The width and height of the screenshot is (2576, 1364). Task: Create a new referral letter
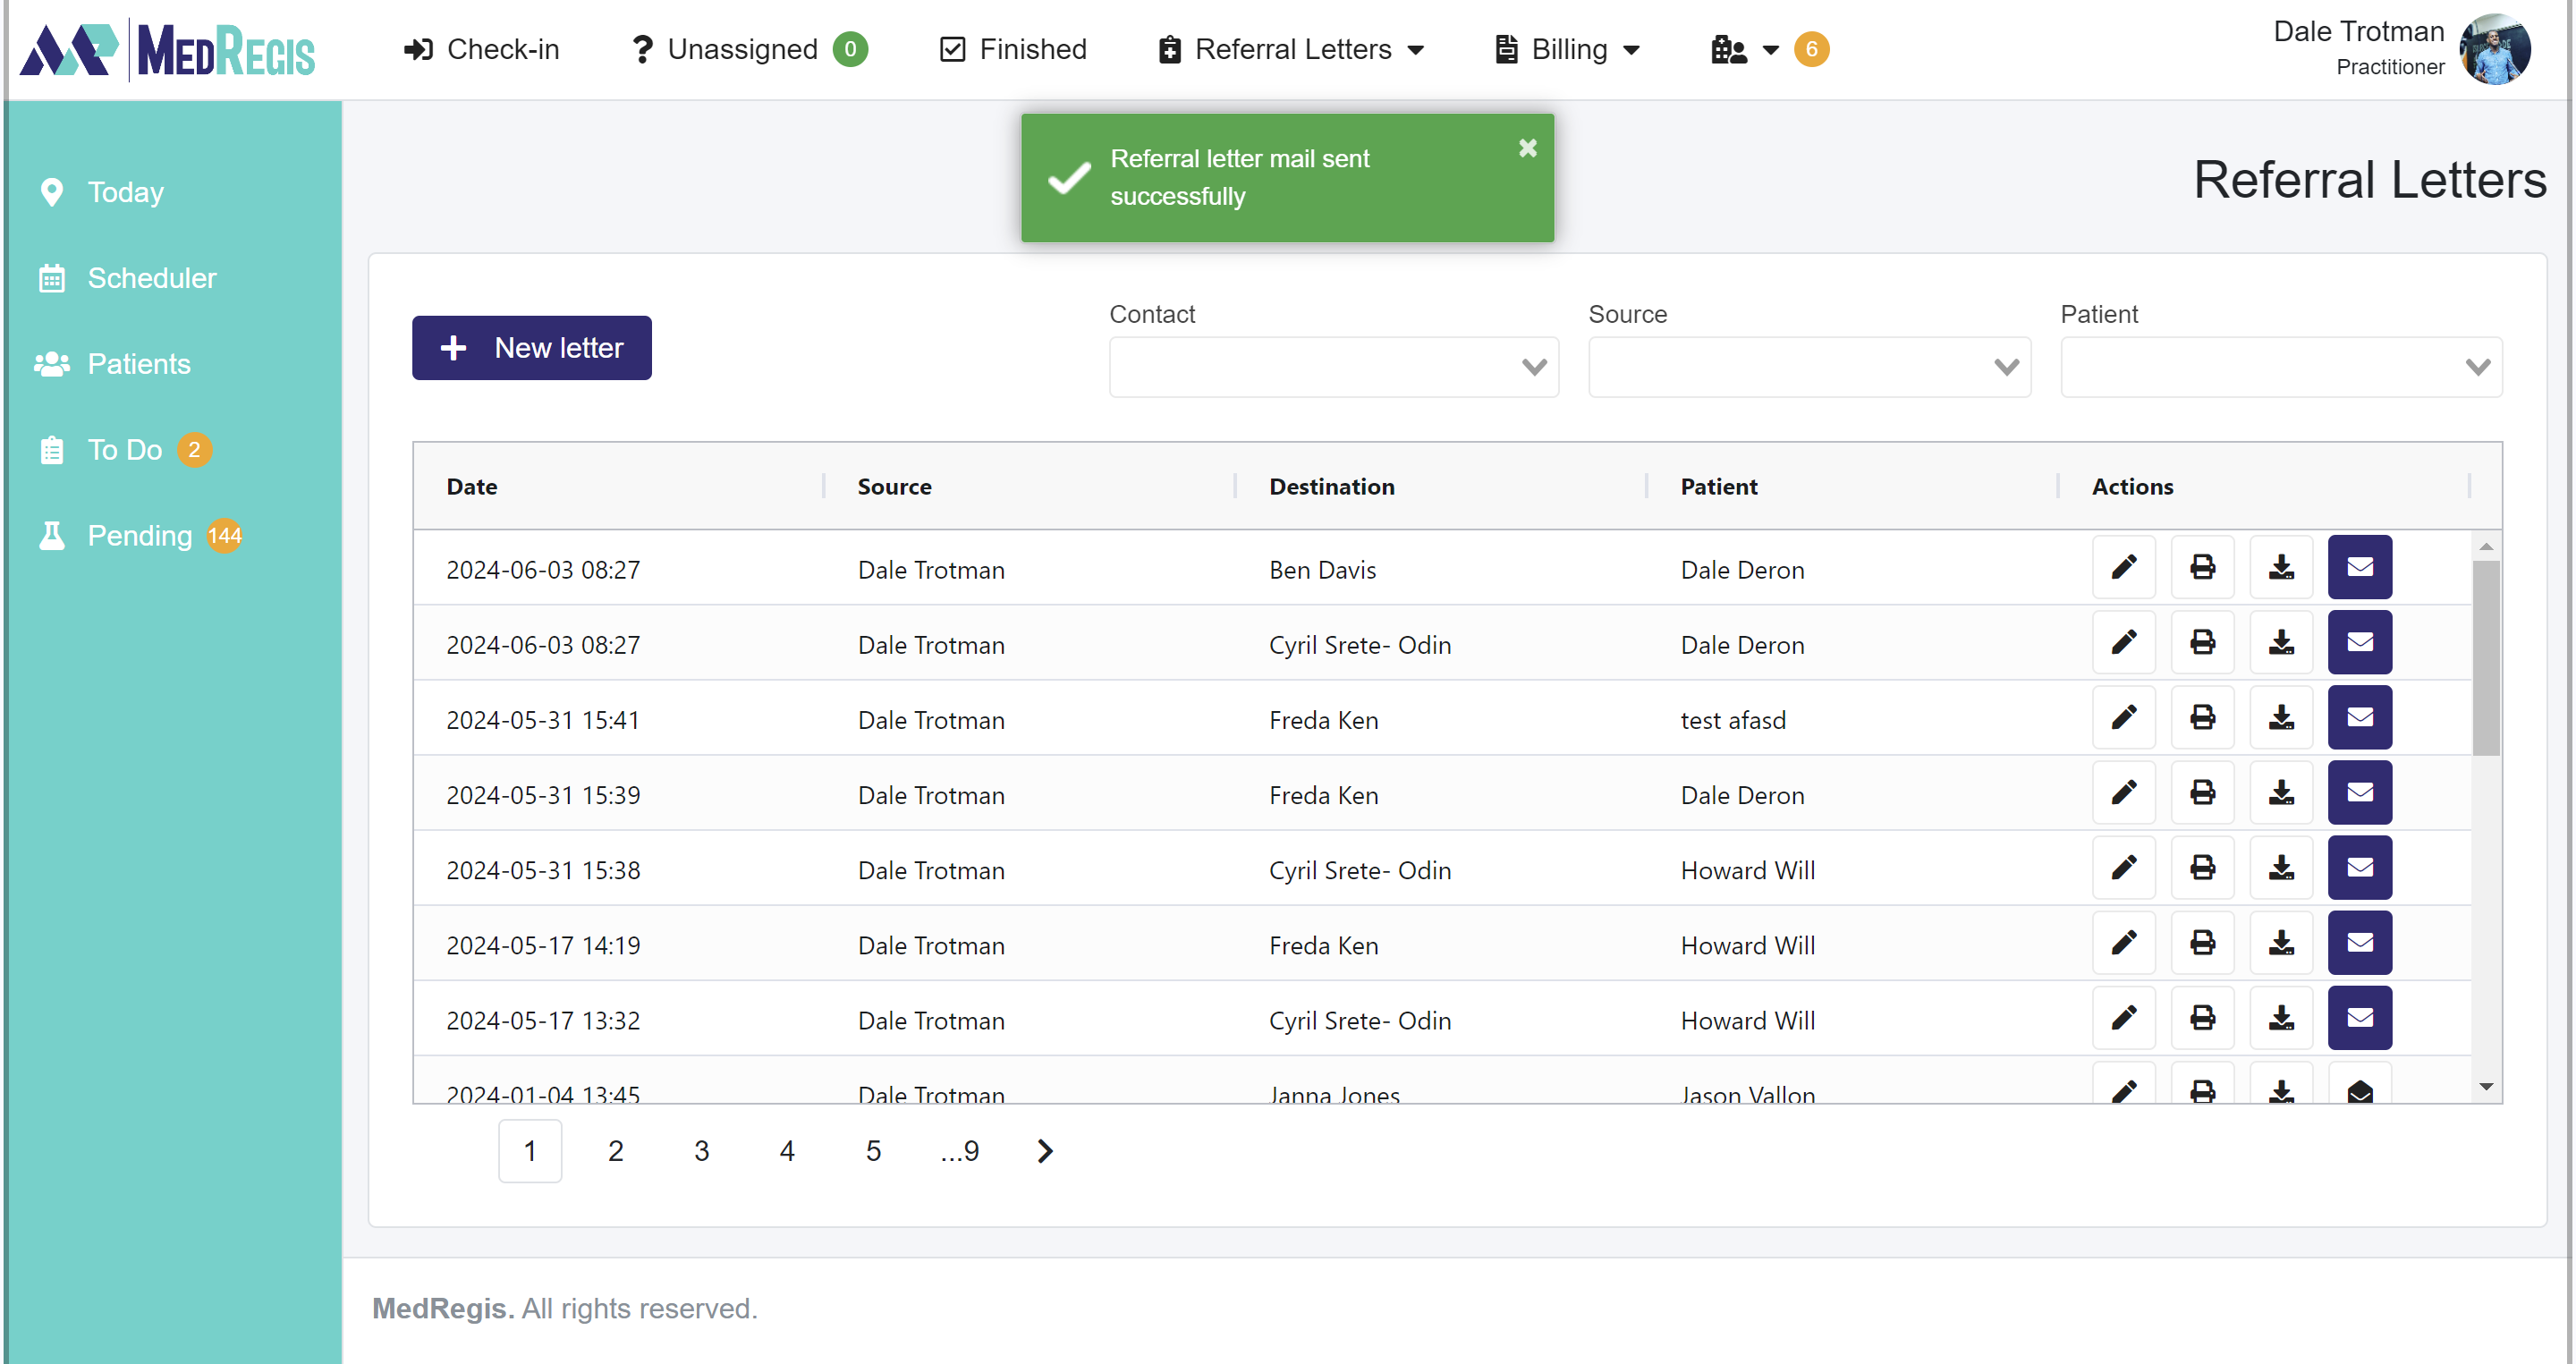[531, 347]
